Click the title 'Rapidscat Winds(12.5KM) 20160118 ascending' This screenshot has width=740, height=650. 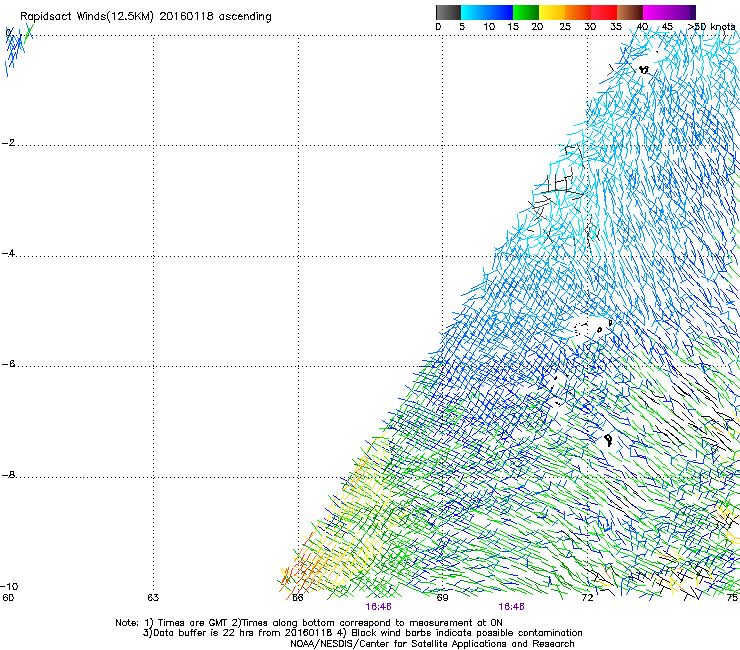[145, 17]
